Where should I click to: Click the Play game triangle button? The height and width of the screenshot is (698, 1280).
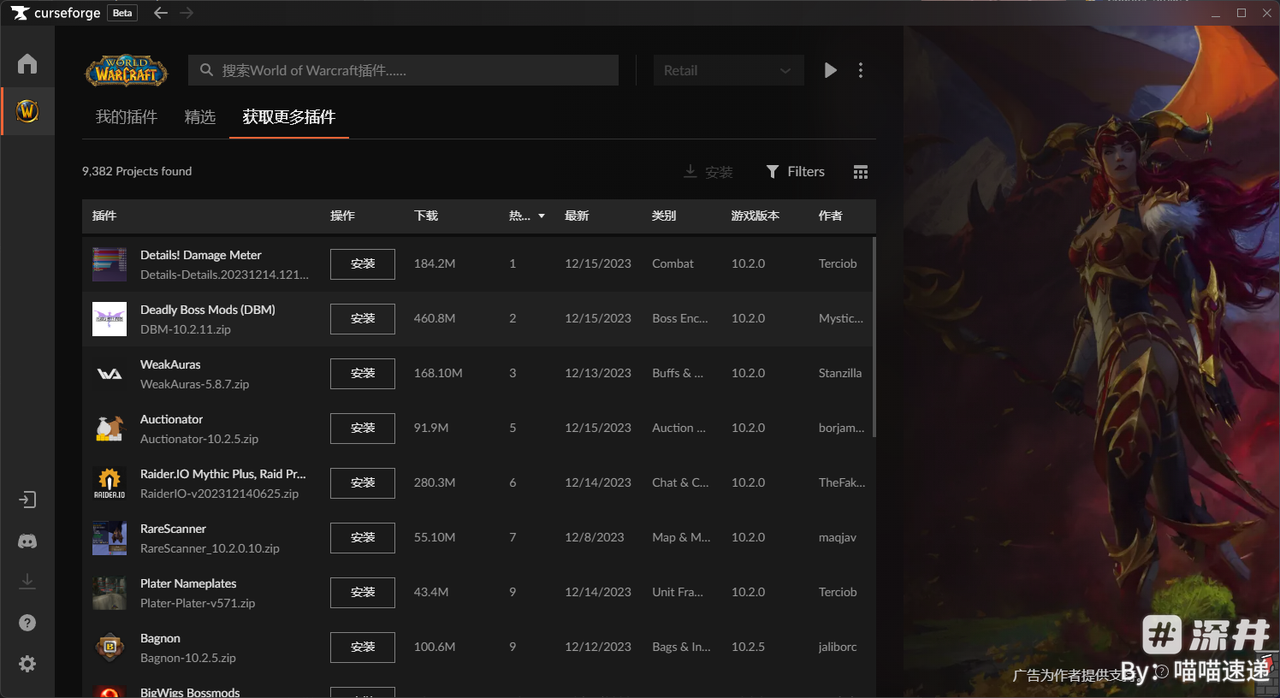click(830, 70)
